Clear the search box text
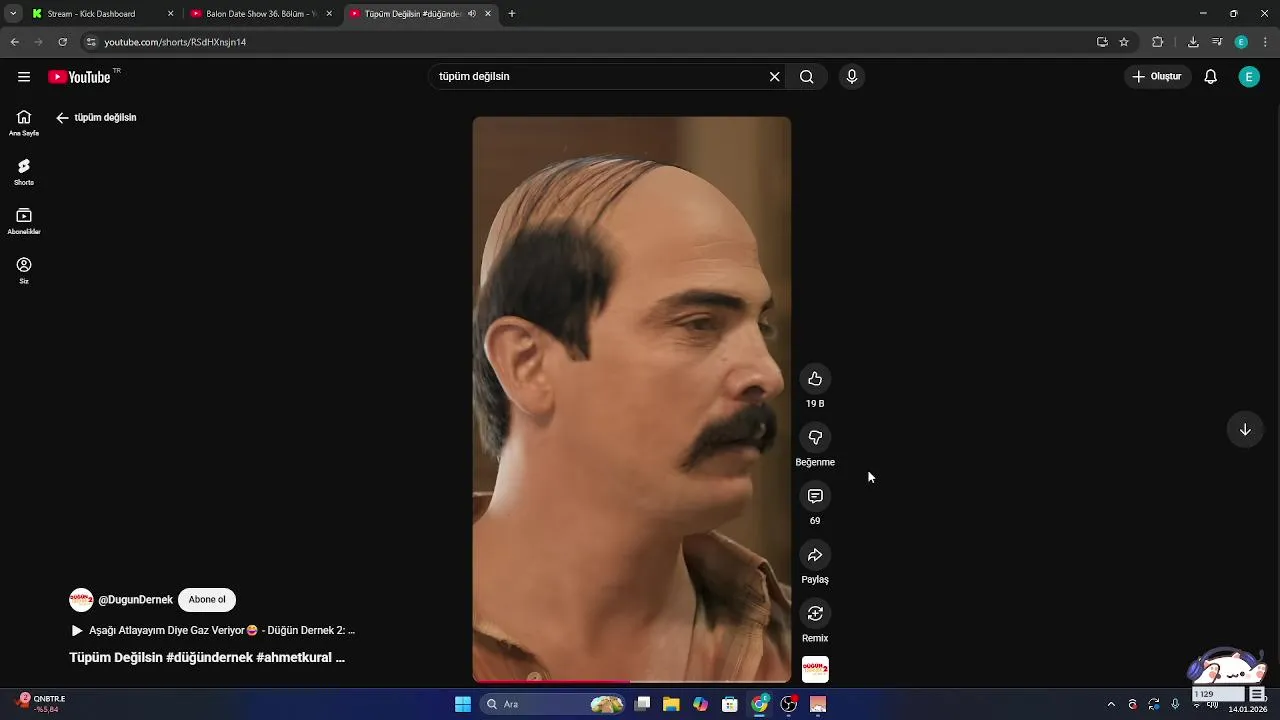The height and width of the screenshot is (720, 1280). pyautogui.click(x=774, y=77)
